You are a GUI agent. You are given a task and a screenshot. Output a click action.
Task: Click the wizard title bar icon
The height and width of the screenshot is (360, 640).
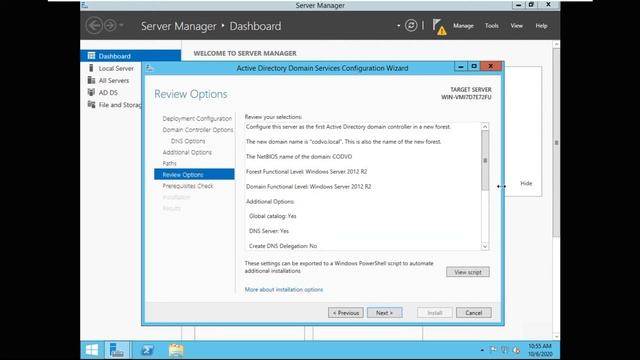[x=149, y=68]
